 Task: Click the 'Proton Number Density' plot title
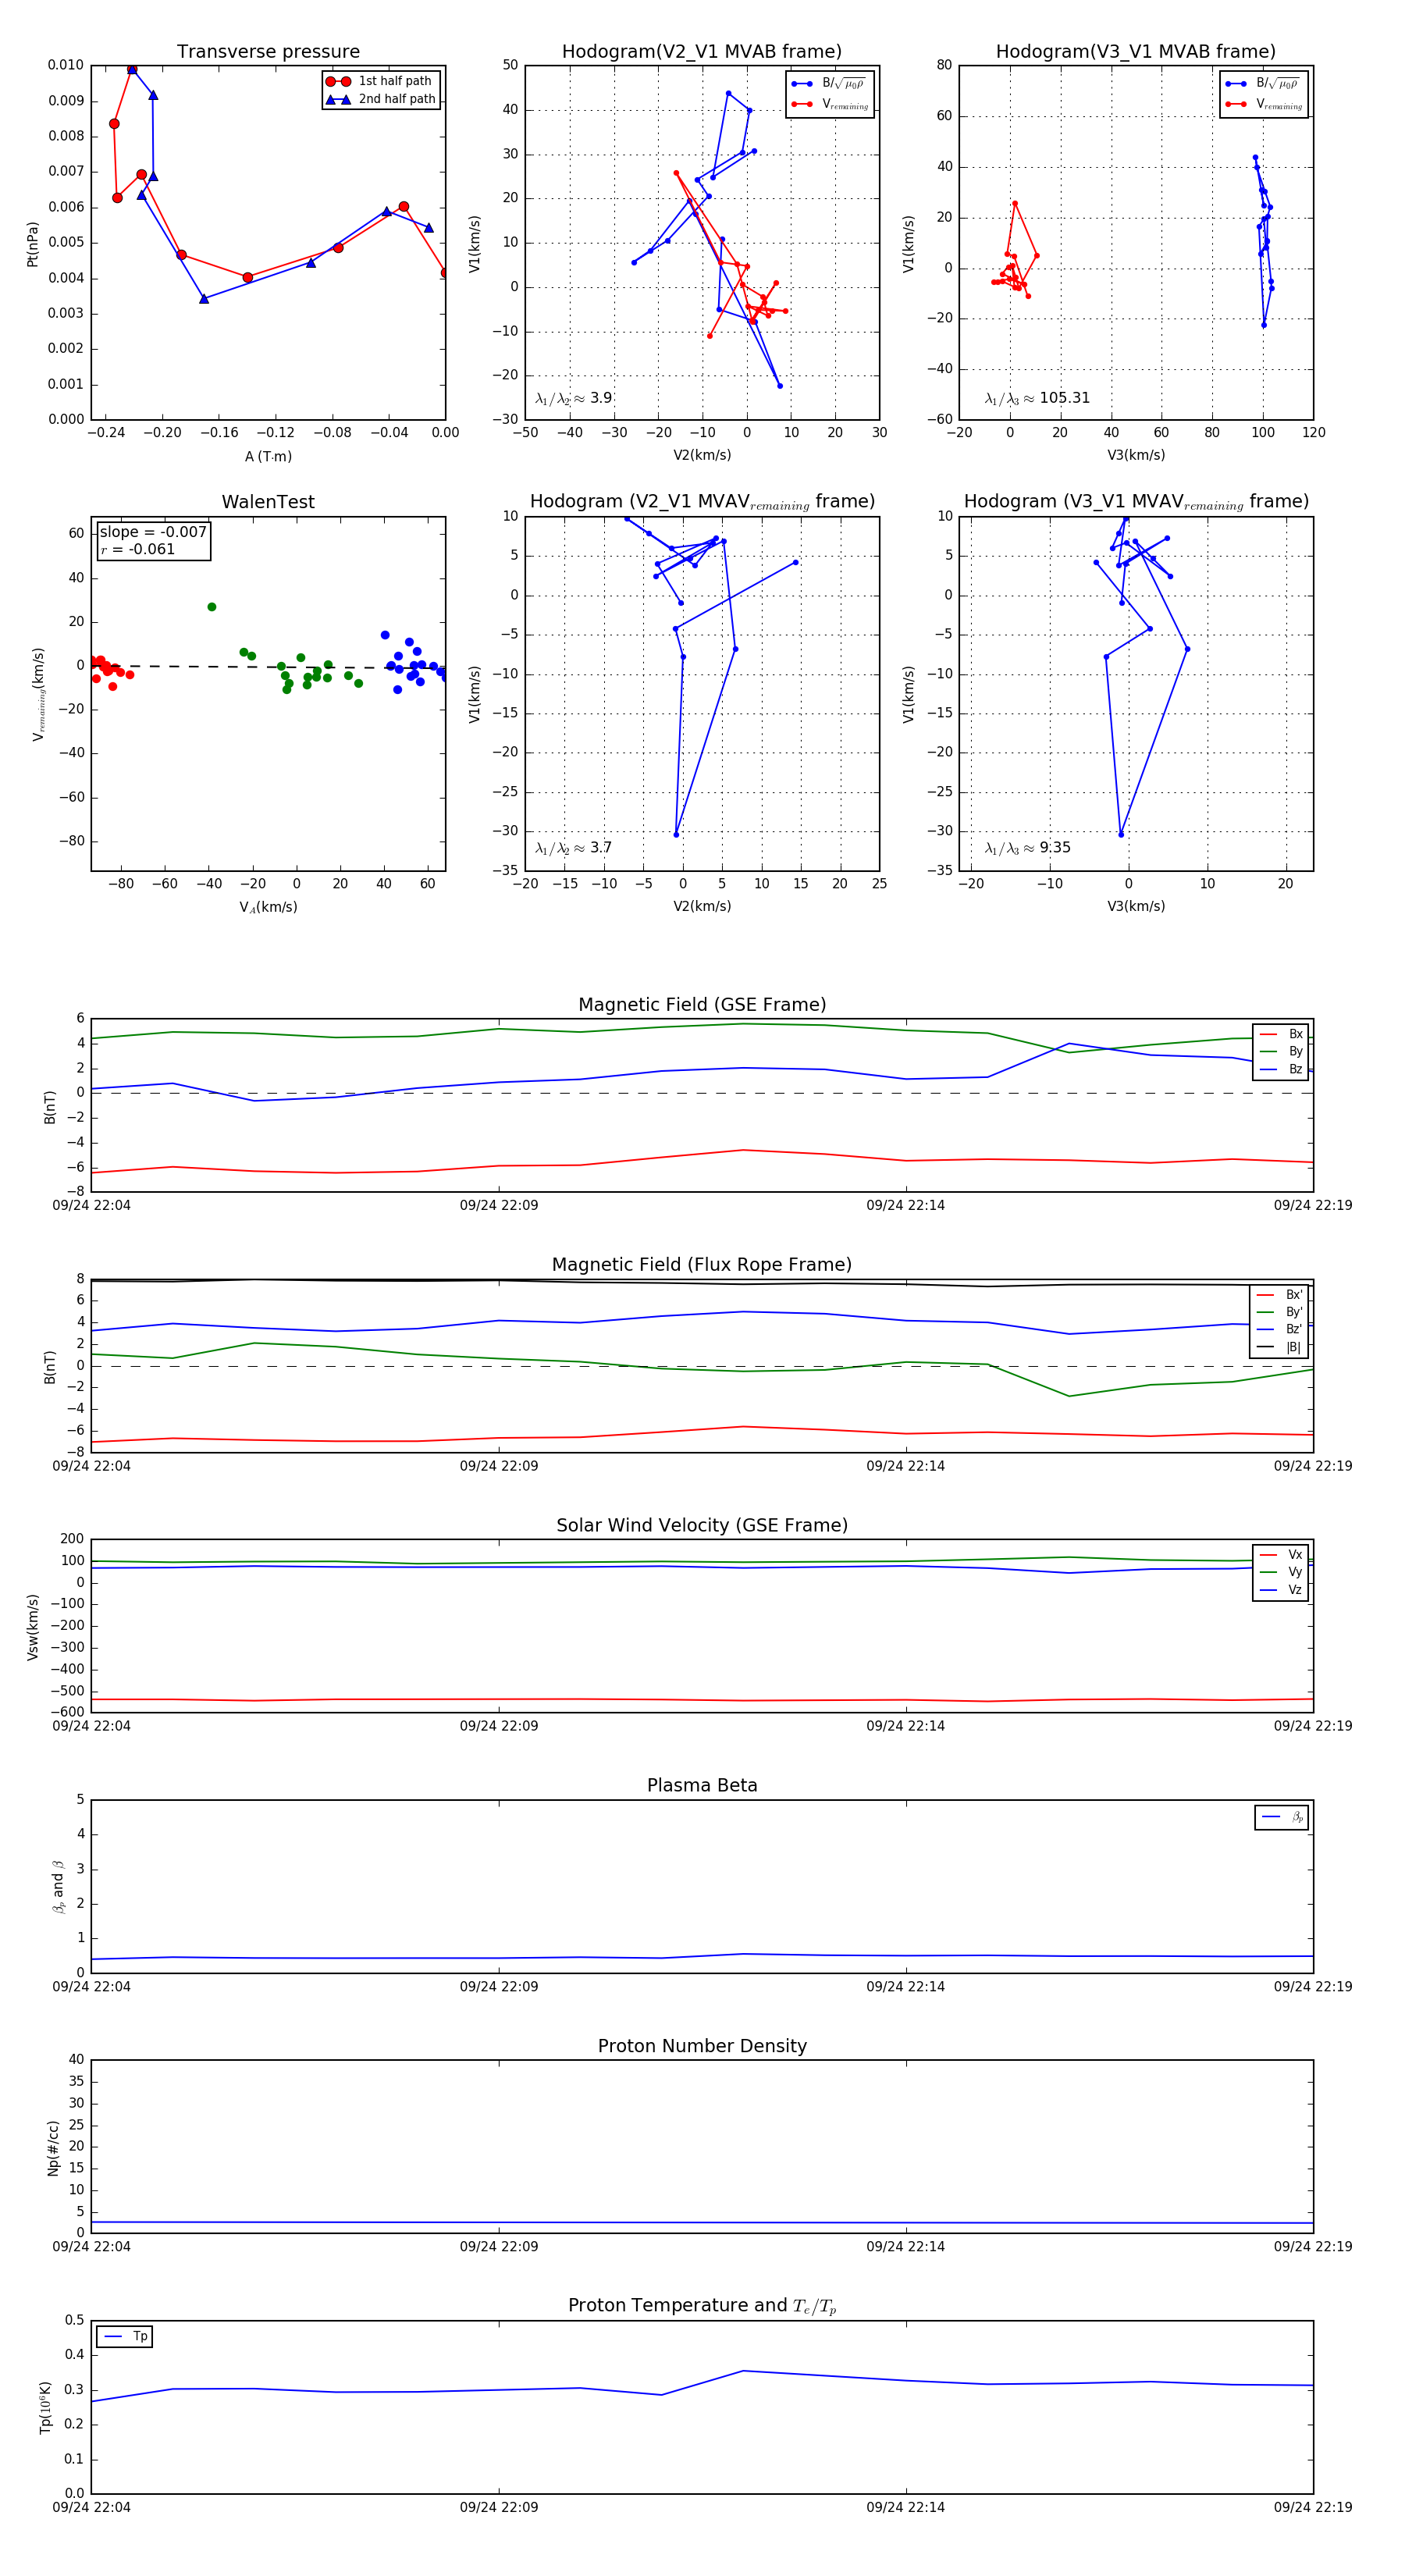click(x=702, y=2046)
